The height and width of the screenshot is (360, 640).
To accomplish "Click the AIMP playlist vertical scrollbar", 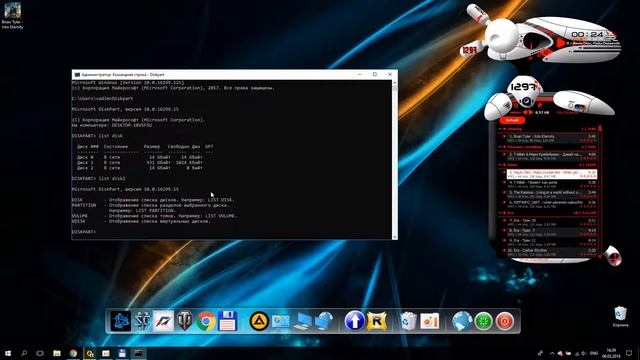I will [x=600, y=192].
